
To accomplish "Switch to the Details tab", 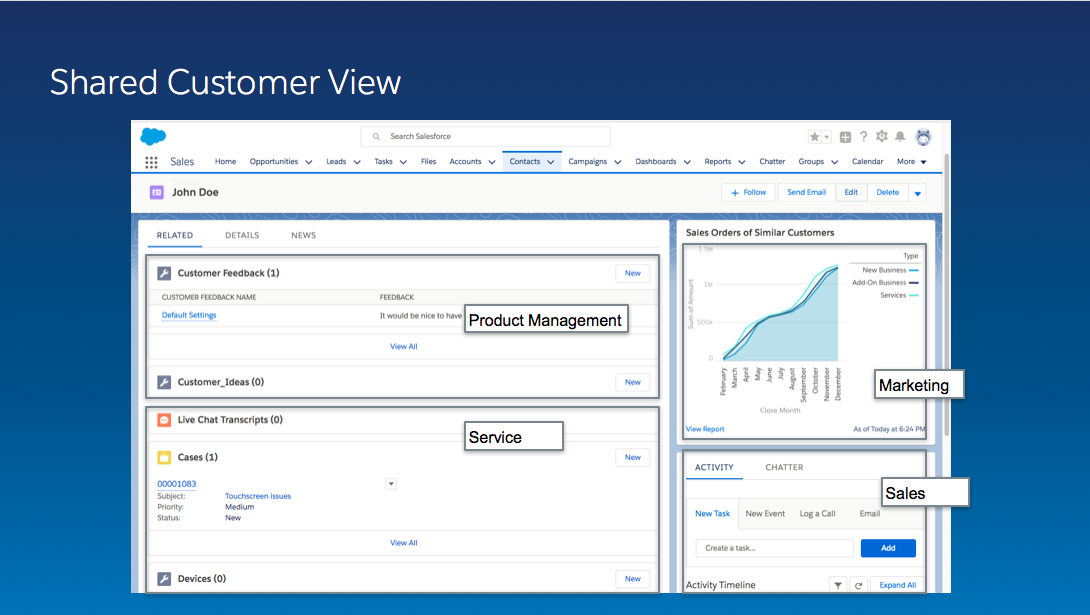I will [x=242, y=236].
